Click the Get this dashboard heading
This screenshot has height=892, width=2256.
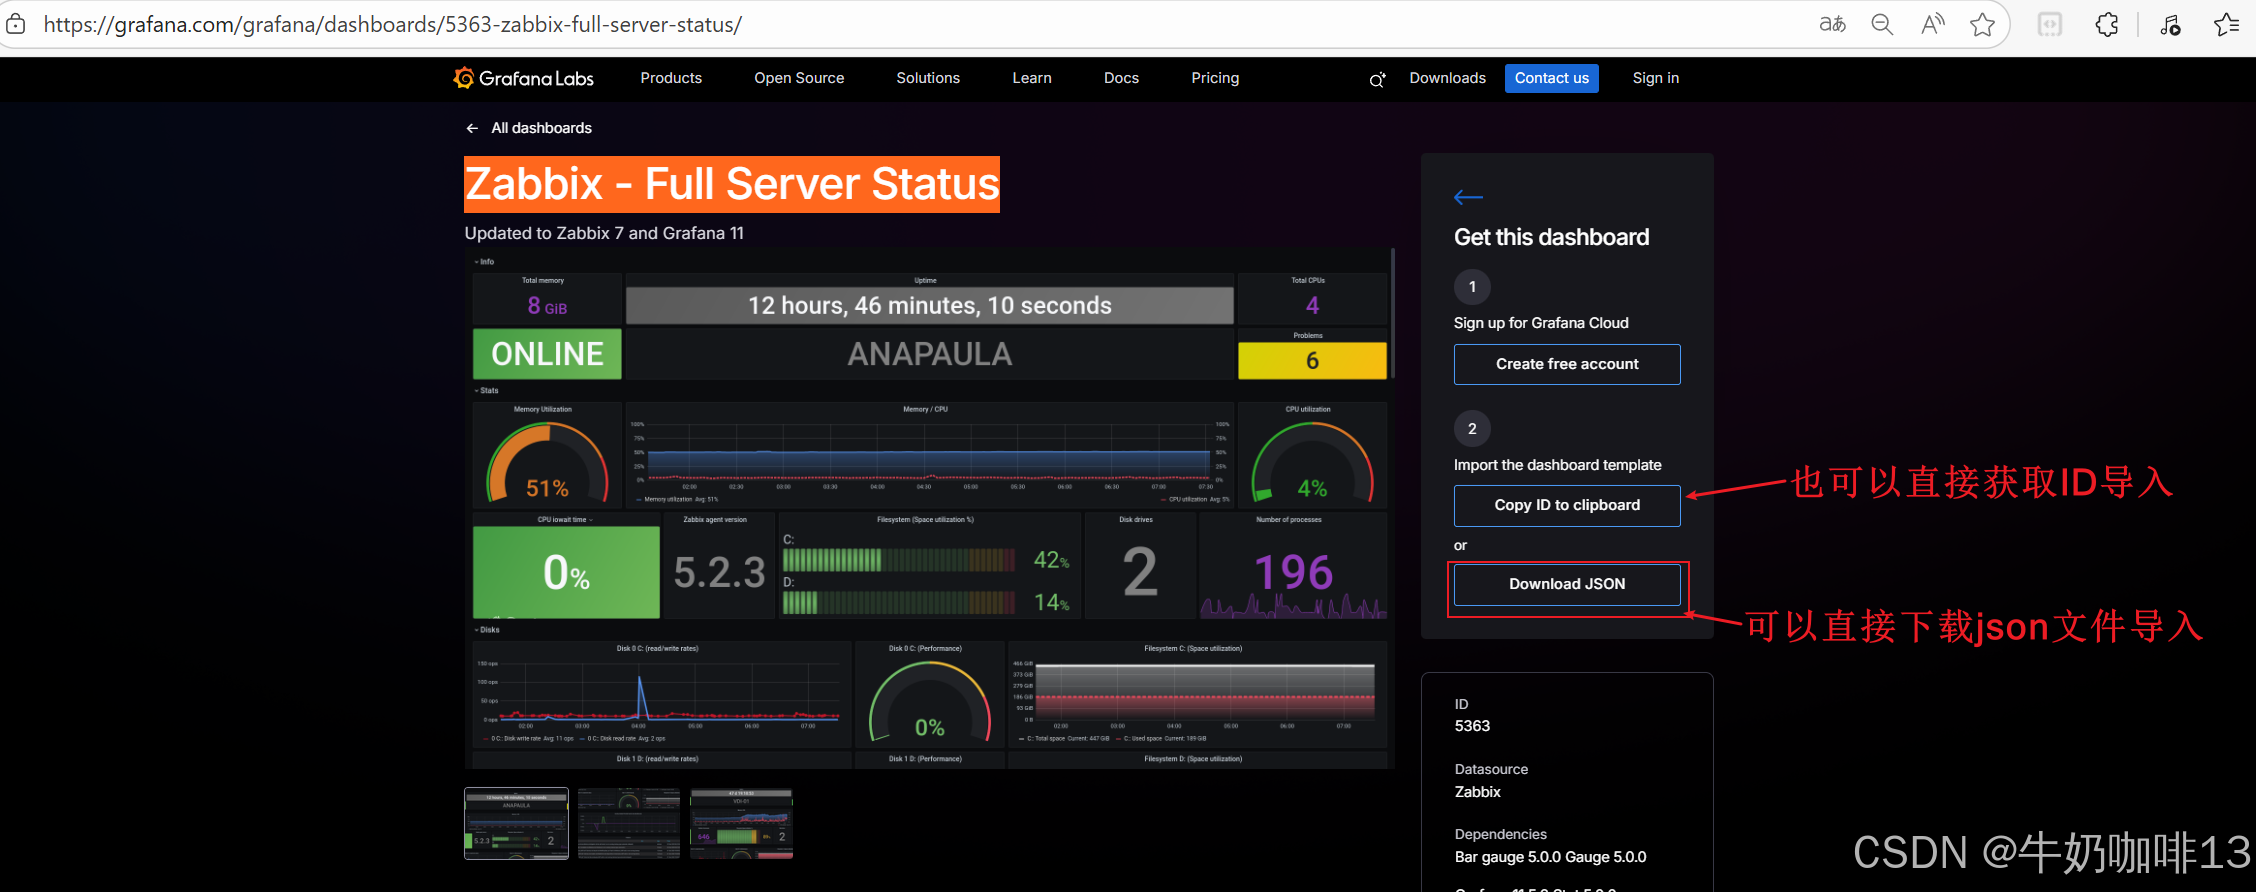tap(1551, 237)
